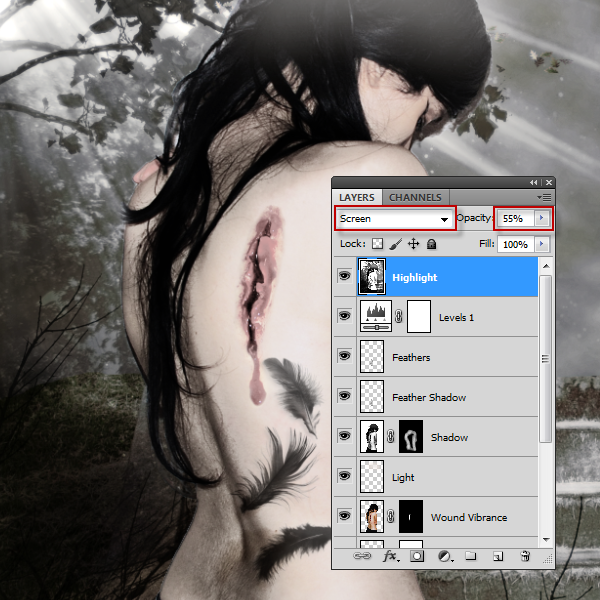The width and height of the screenshot is (600, 600).
Task: Click the Wound Vibrance mask link icon
Action: [391, 516]
